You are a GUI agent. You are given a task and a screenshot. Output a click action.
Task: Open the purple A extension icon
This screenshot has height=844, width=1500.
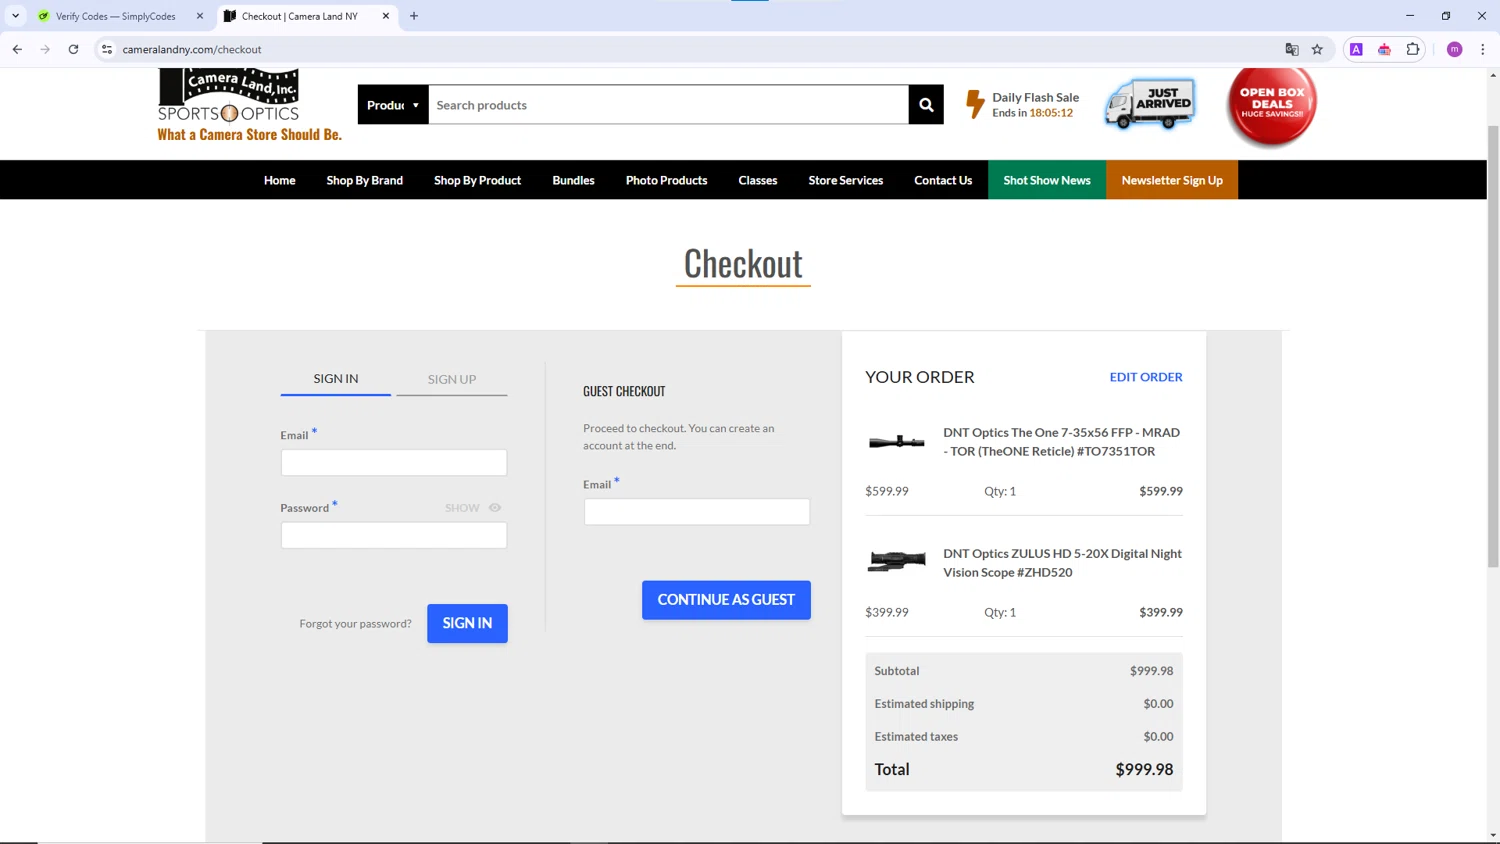click(x=1356, y=49)
